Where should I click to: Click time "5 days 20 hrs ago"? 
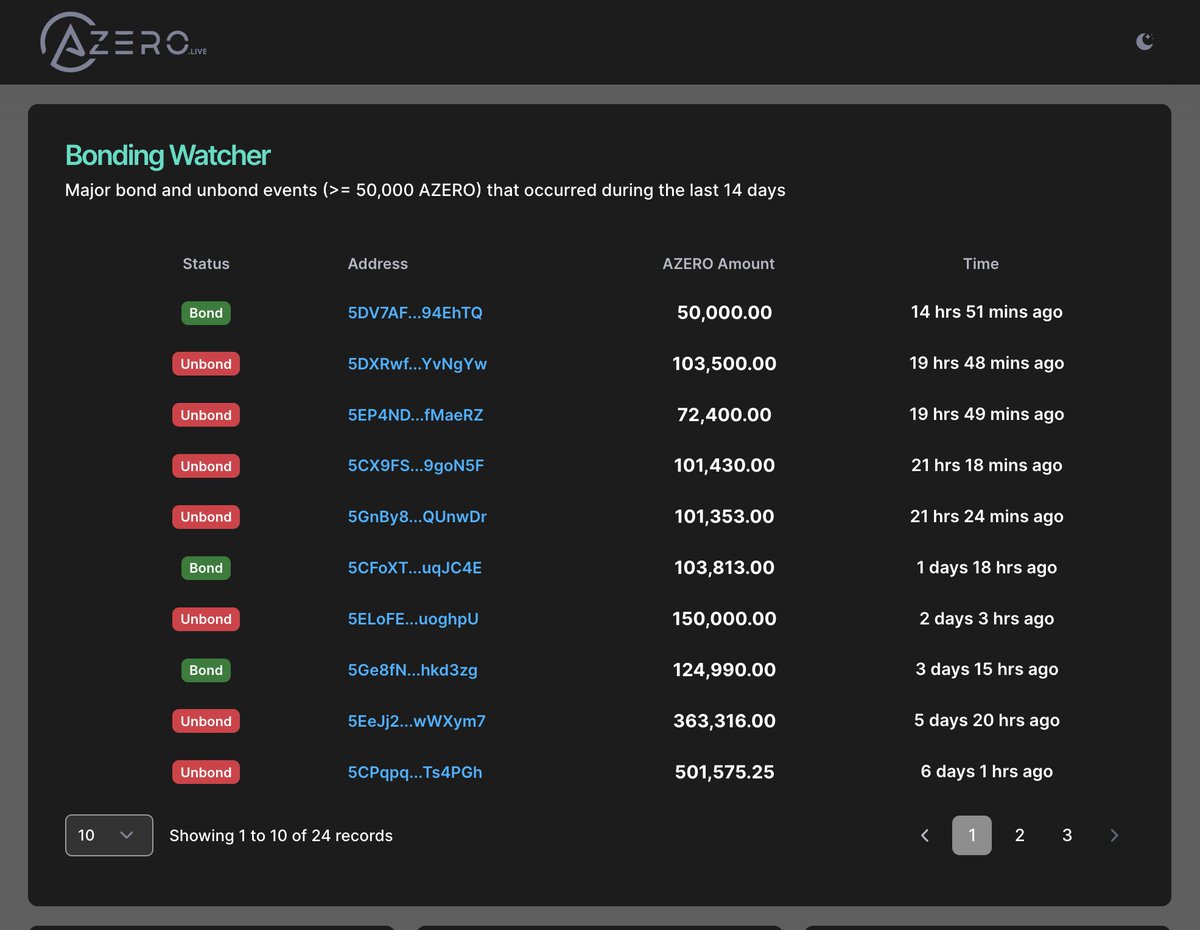pyautogui.click(x=987, y=720)
